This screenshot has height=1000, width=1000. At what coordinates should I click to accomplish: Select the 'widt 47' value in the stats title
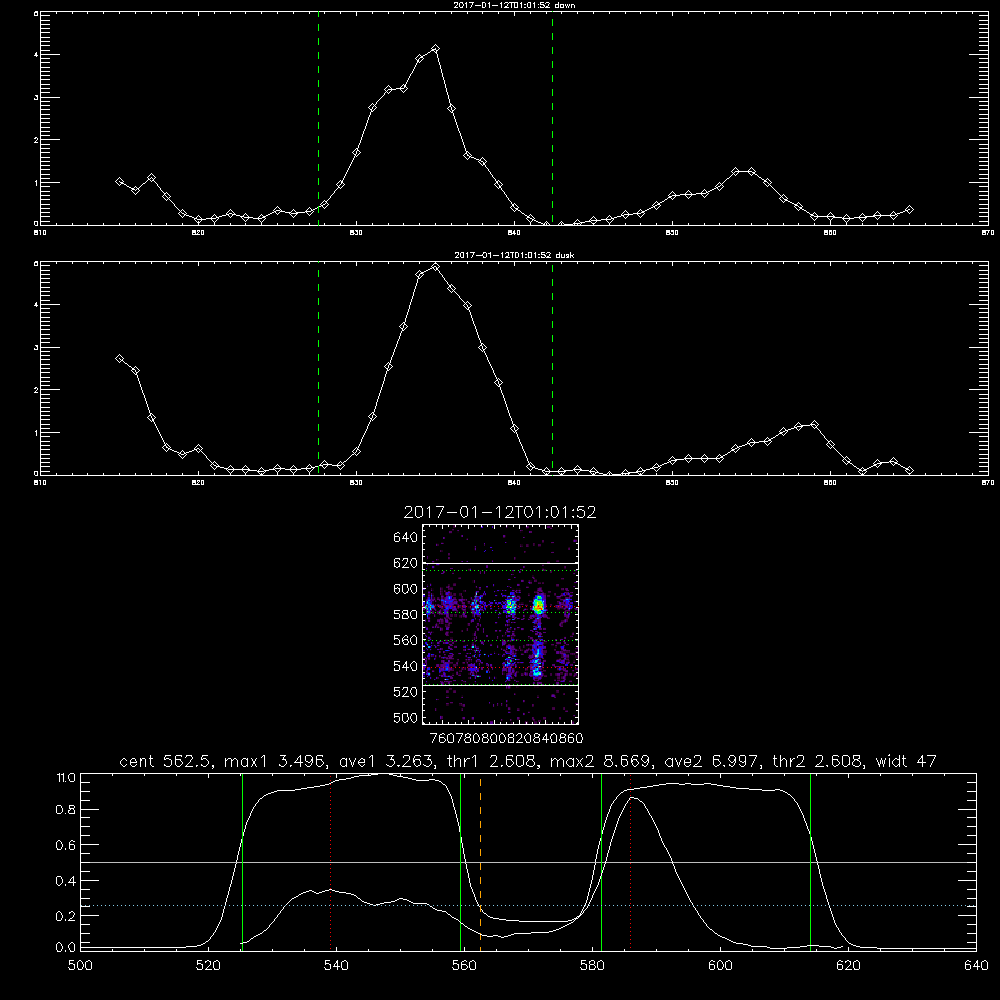coord(906,761)
